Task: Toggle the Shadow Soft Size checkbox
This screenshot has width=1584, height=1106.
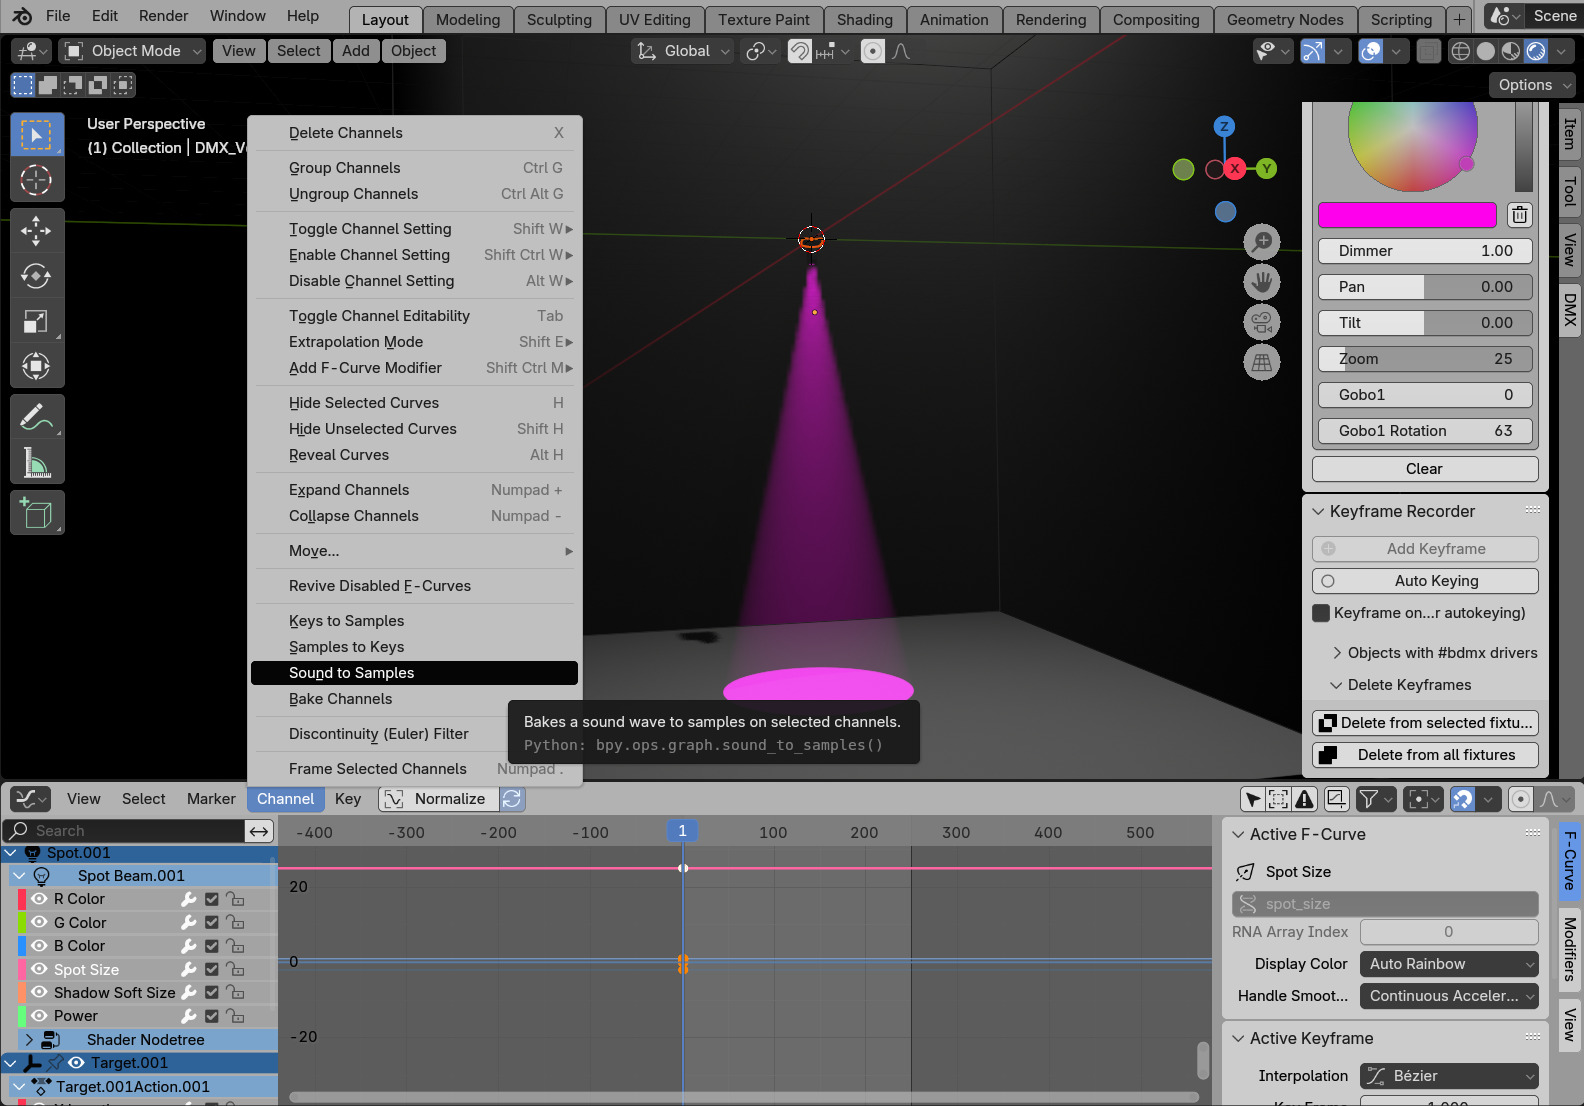Action: [212, 993]
